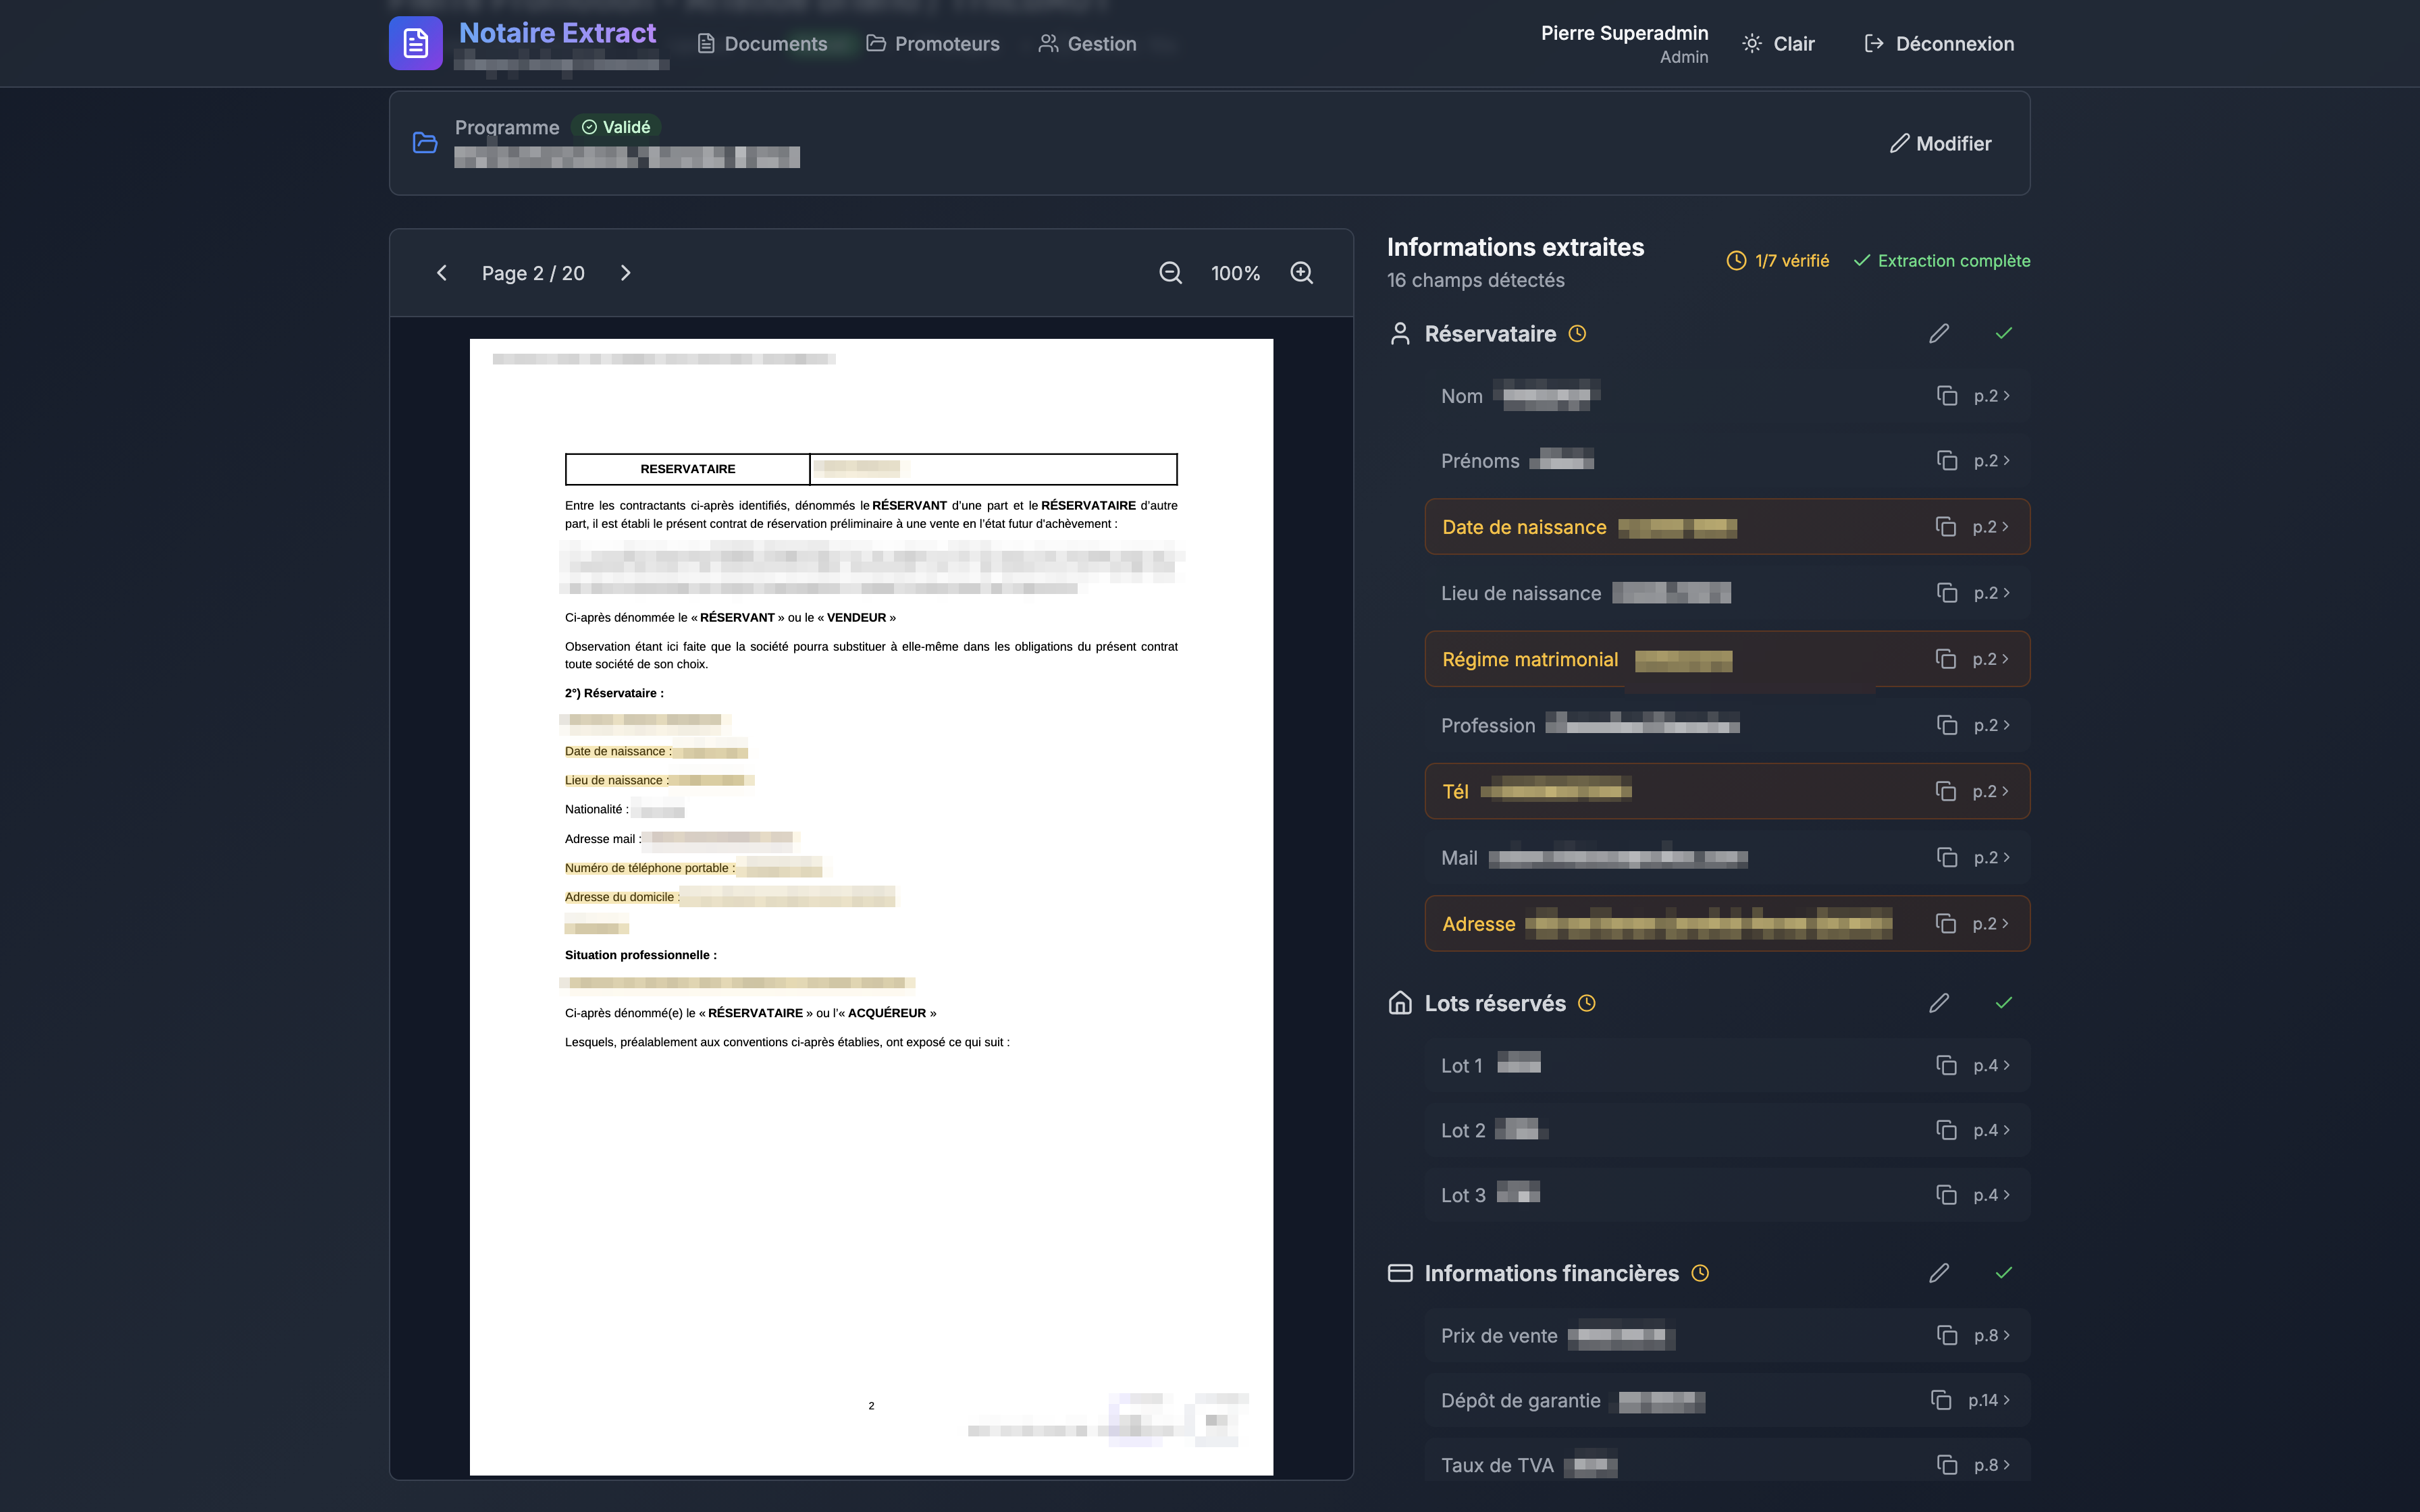The width and height of the screenshot is (2420, 1512).
Task: Edit the Réservataire section with pencil icon
Action: (1938, 334)
